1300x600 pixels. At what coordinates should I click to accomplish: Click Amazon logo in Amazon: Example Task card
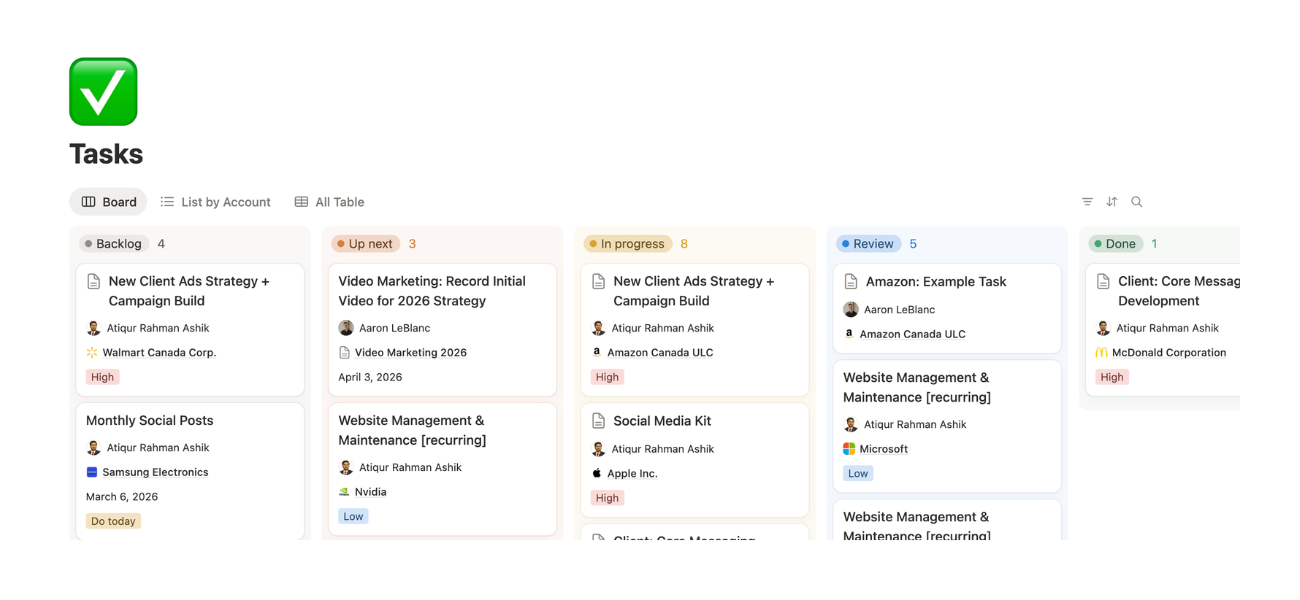[x=849, y=334]
